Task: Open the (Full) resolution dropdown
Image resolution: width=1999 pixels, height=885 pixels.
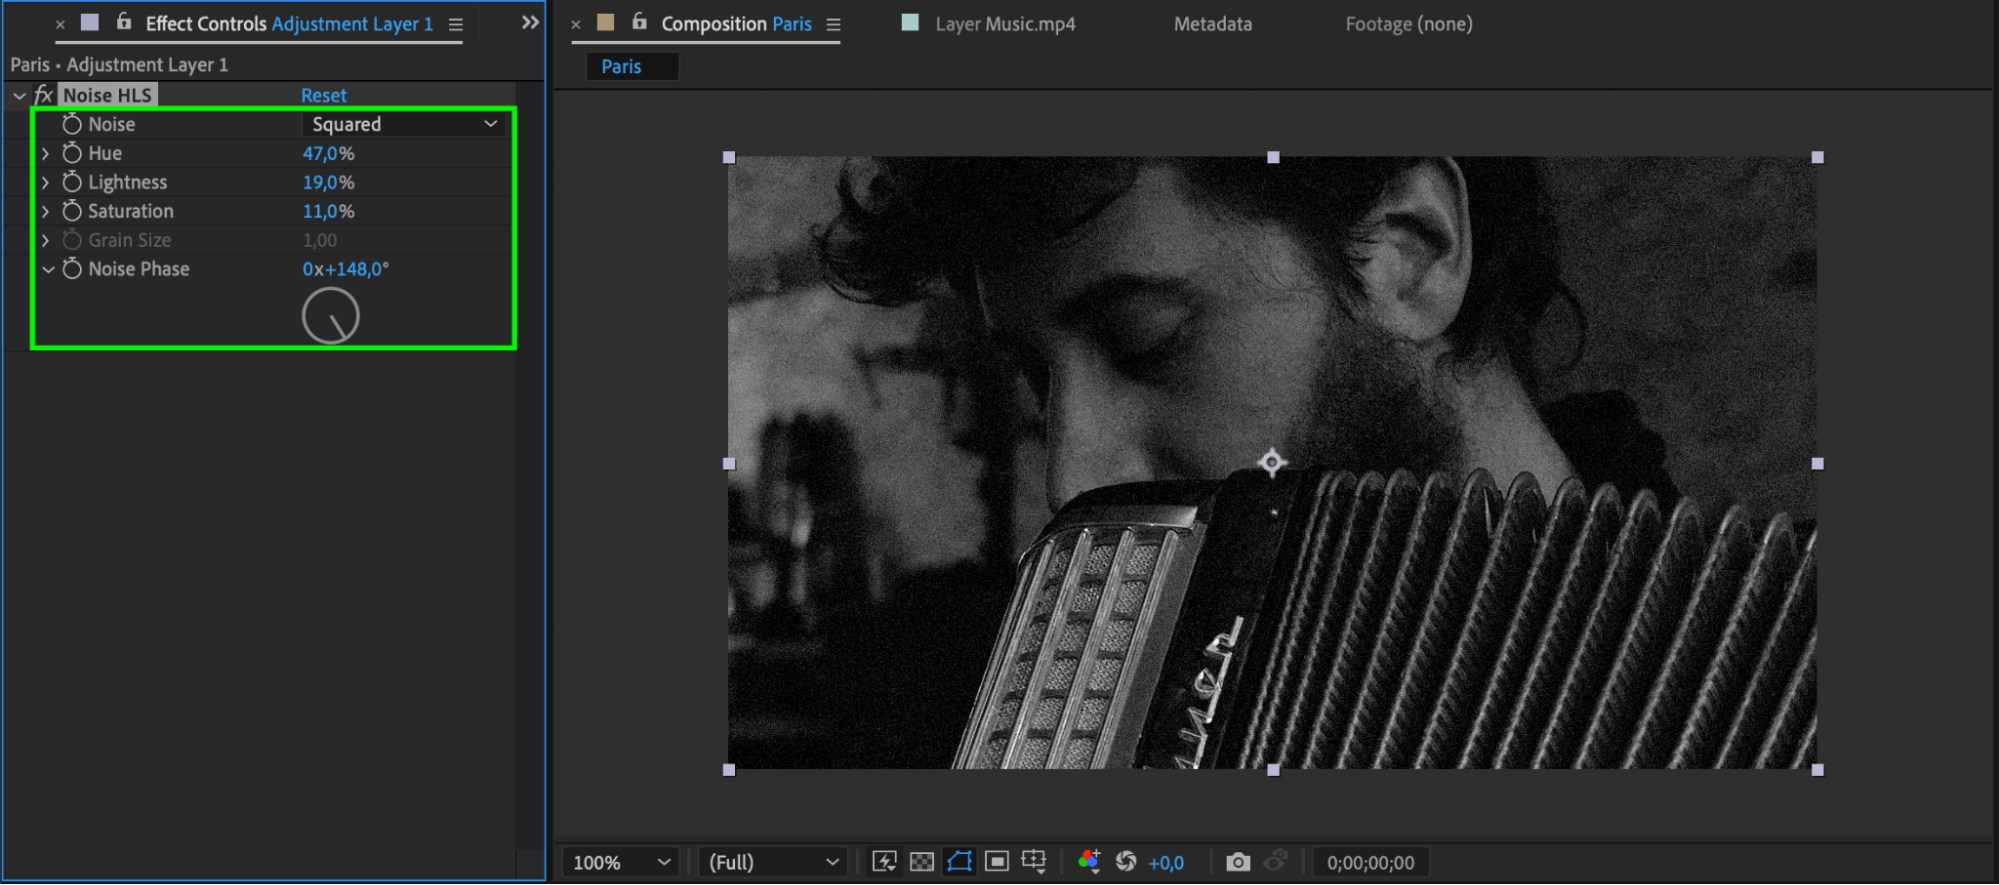Action: pyautogui.click(x=773, y=862)
